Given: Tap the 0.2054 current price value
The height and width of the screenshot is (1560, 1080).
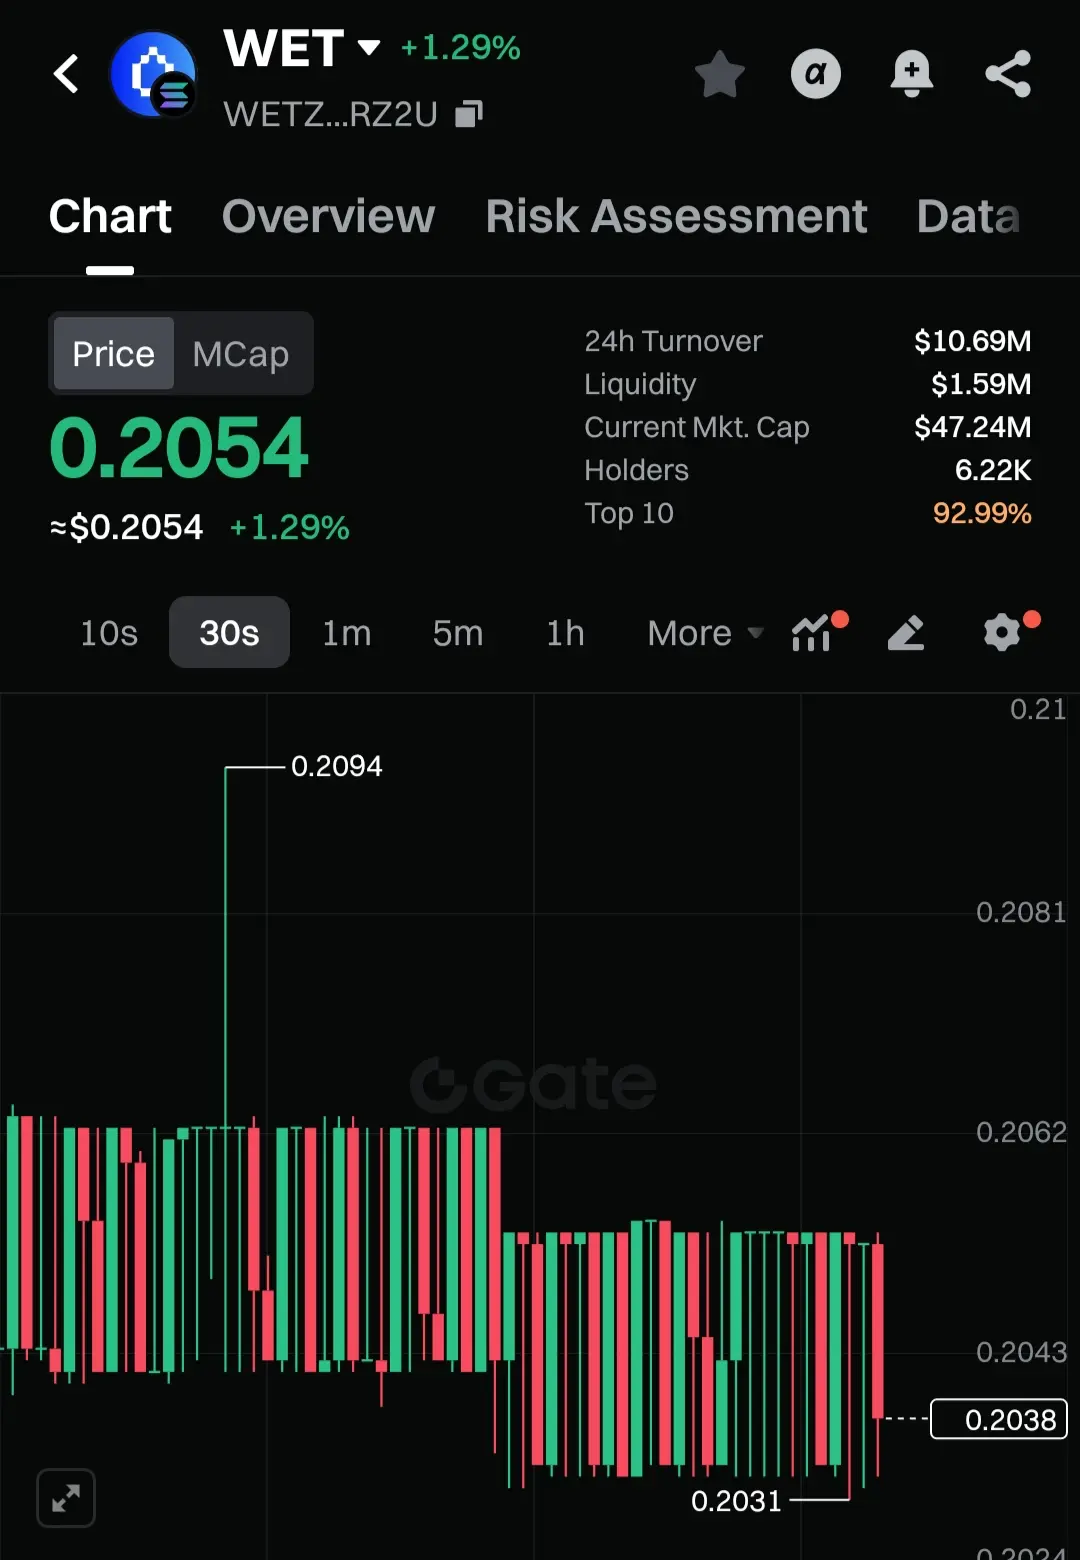Looking at the screenshot, I should 179,447.
